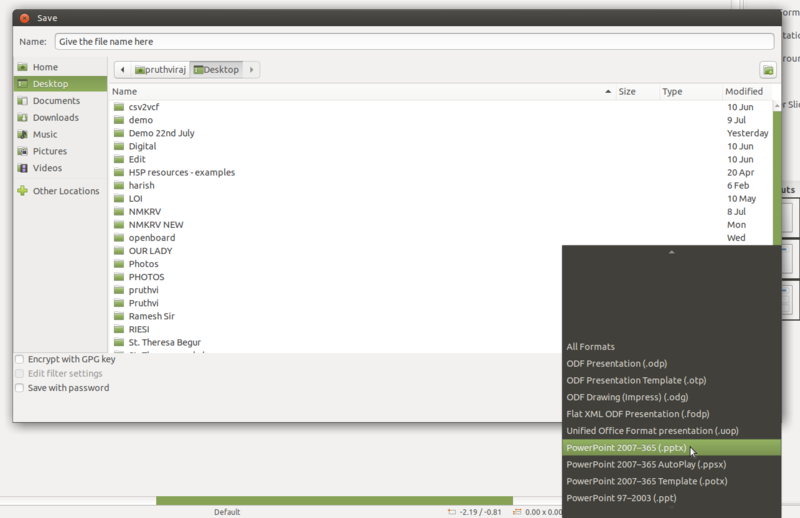The height and width of the screenshot is (518, 800).
Task: Select the RIESI folder
Action: coord(337,329)
